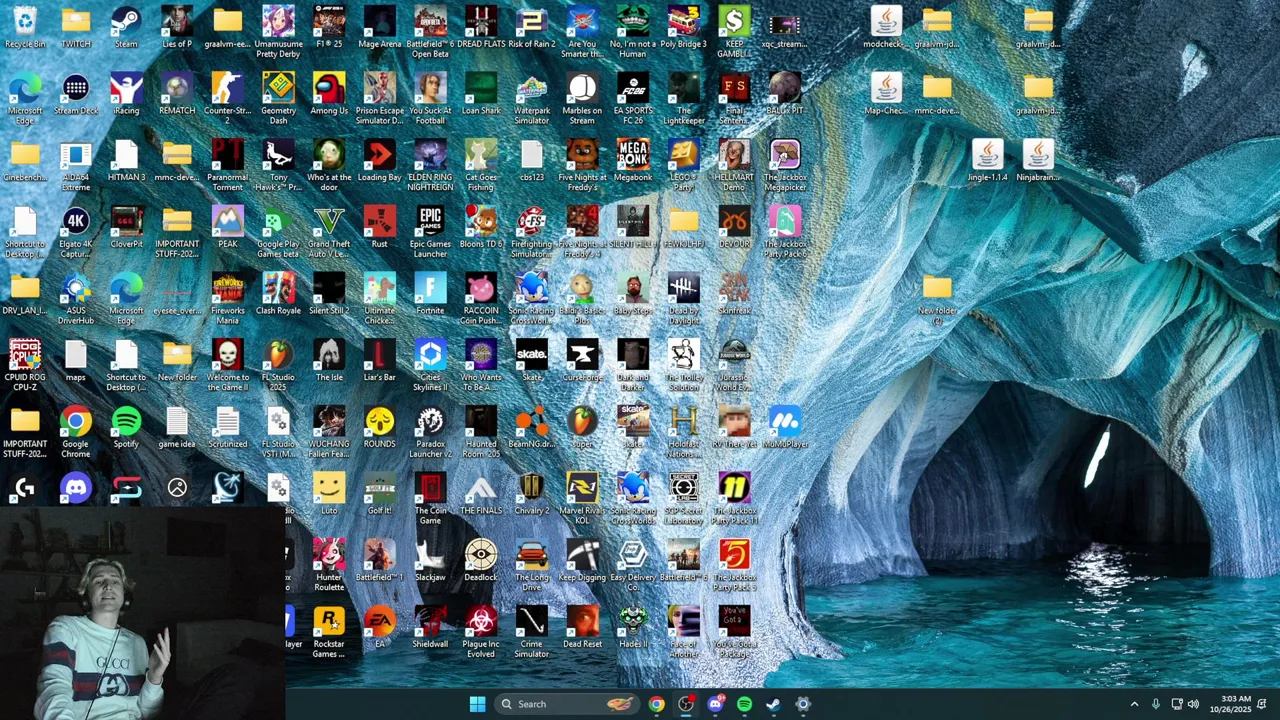The width and height of the screenshot is (1280, 720).
Task: Show hidden system tray icons
Action: click(x=1134, y=704)
